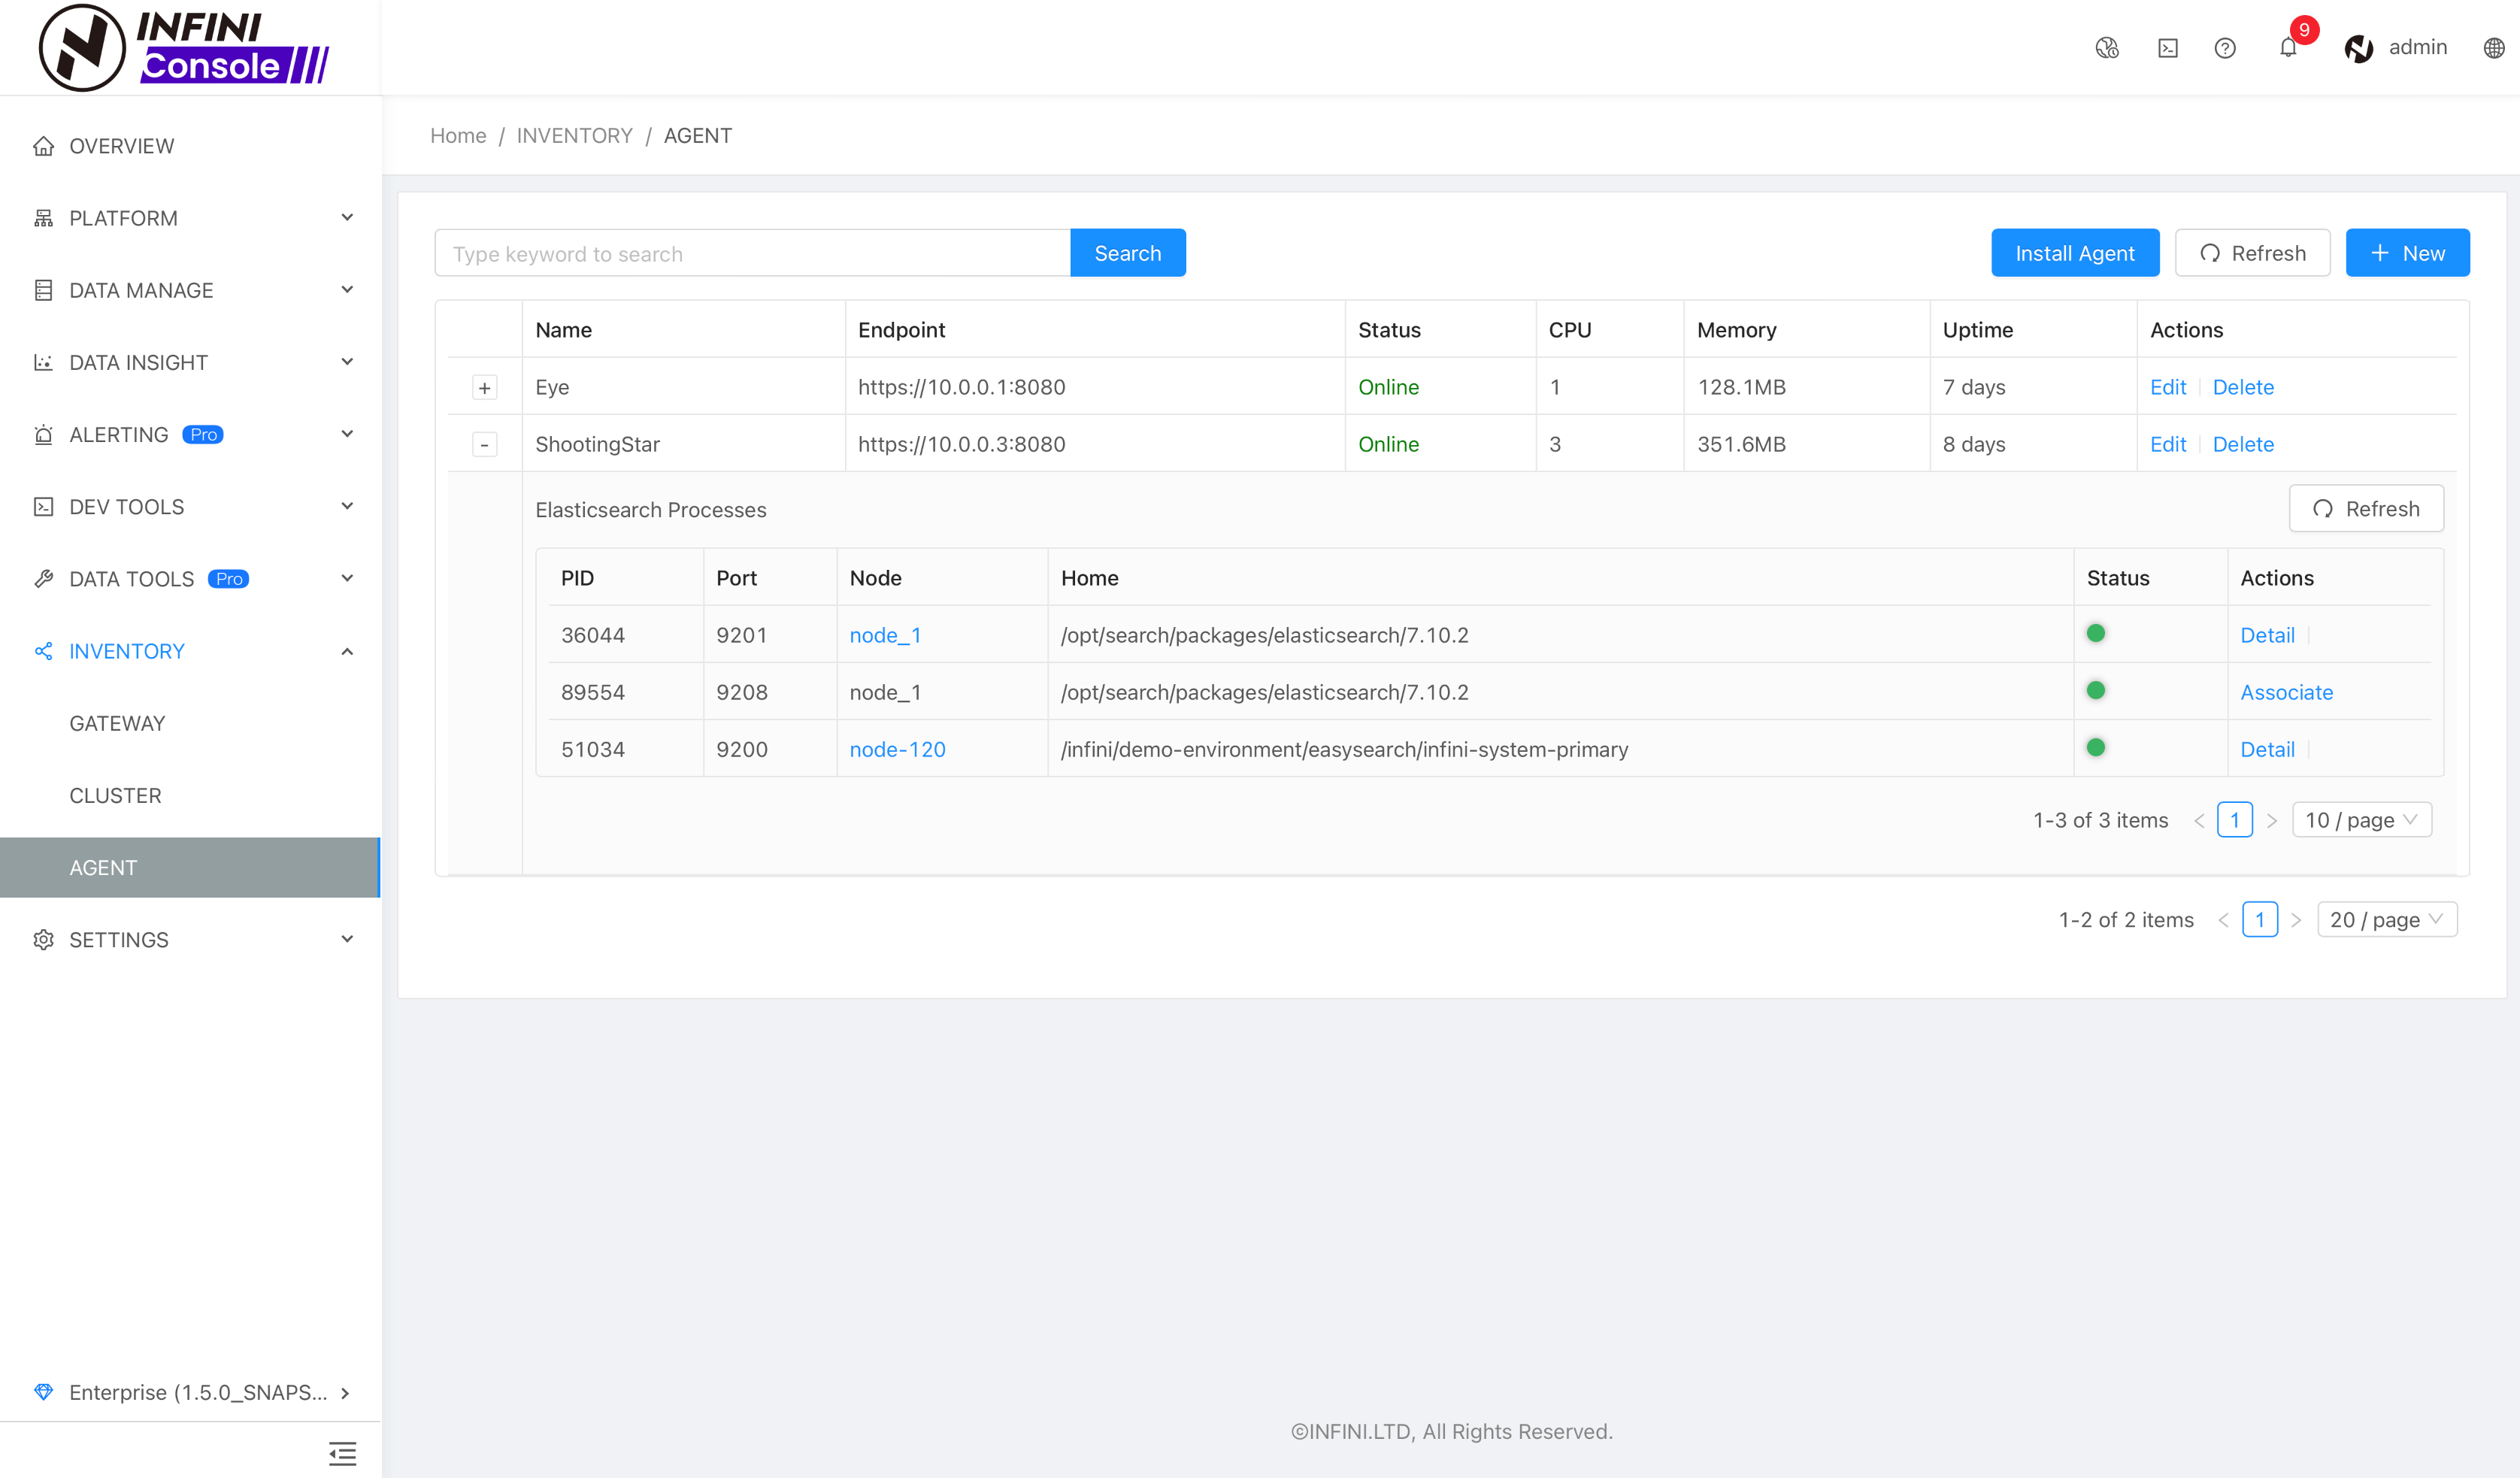Select the CLUSTER menu item
This screenshot has width=2520, height=1478.
tap(114, 794)
